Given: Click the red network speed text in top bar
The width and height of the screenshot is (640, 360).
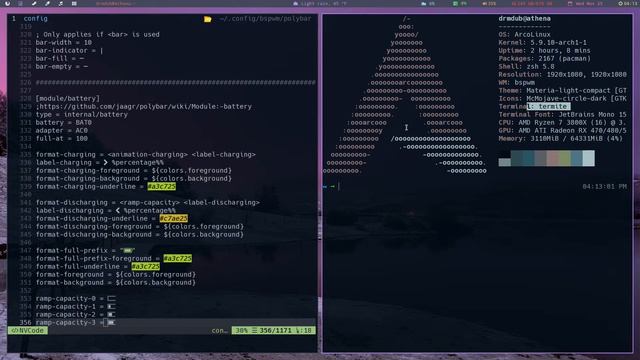Looking at the screenshot, I should point(532,4).
